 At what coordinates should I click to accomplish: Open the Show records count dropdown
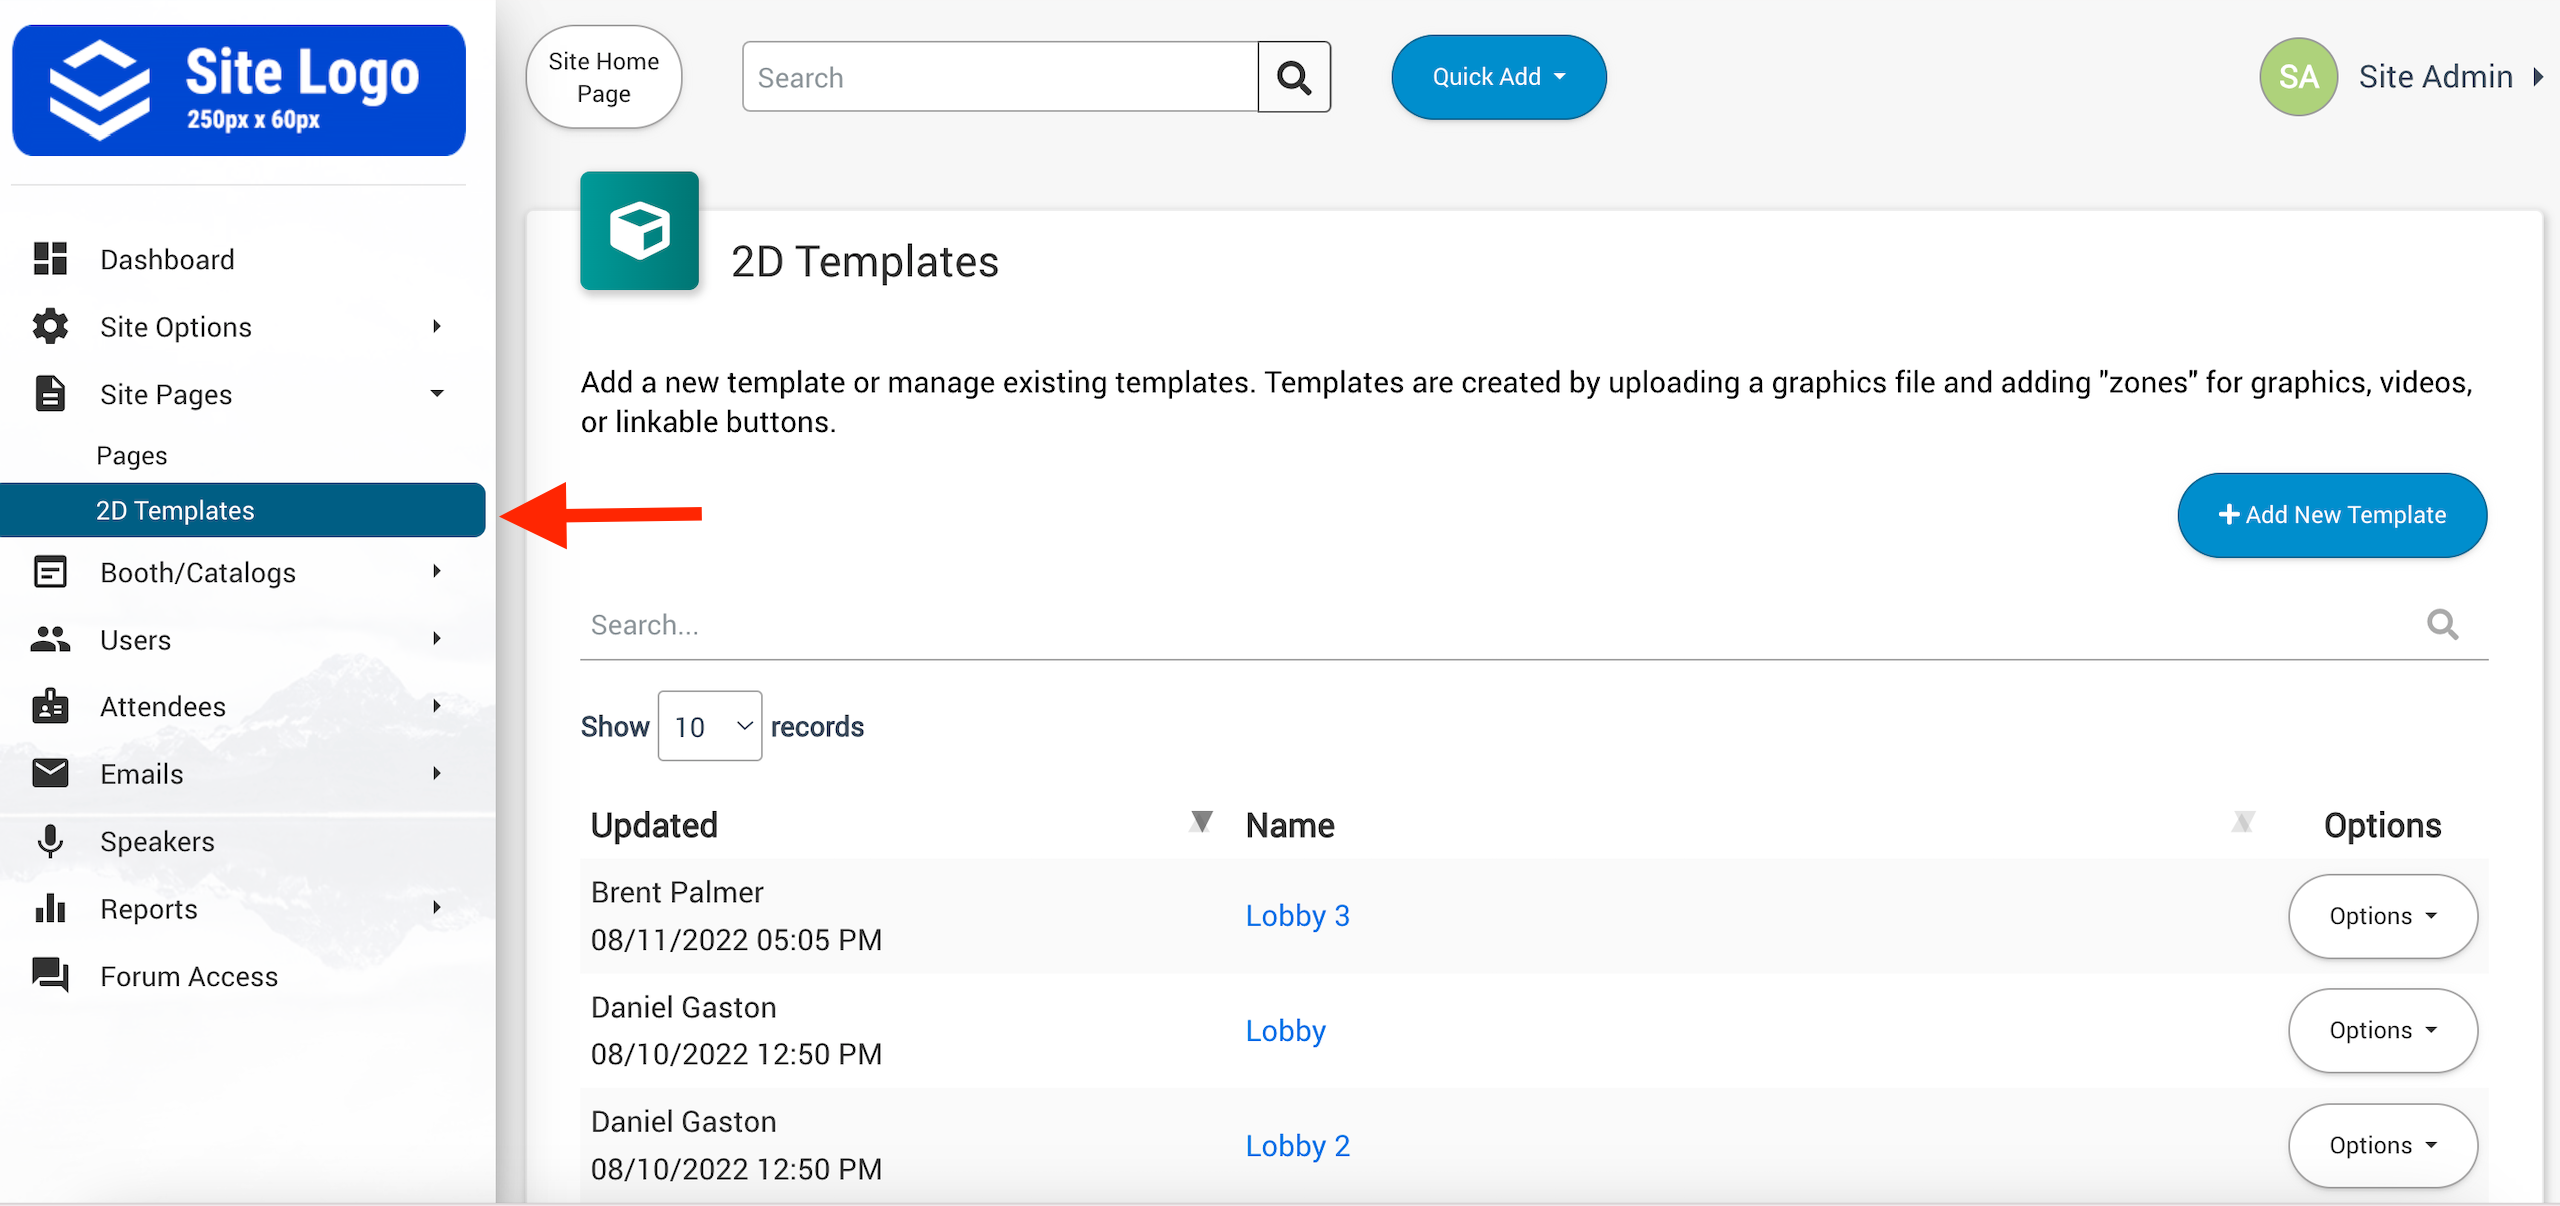(x=710, y=726)
